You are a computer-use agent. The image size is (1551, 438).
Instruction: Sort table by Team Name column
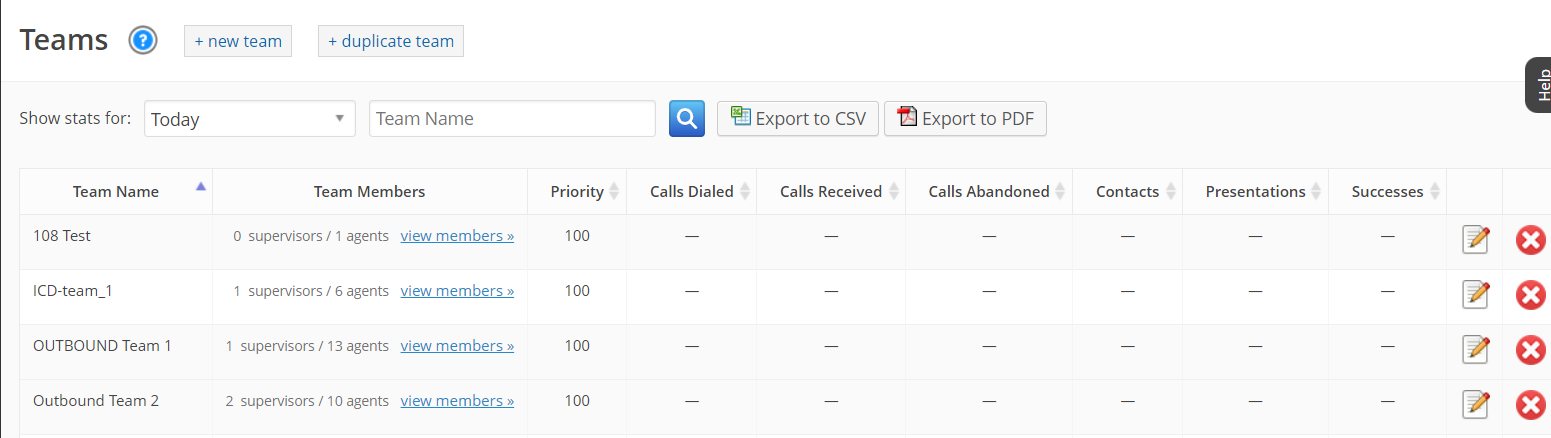(x=116, y=192)
